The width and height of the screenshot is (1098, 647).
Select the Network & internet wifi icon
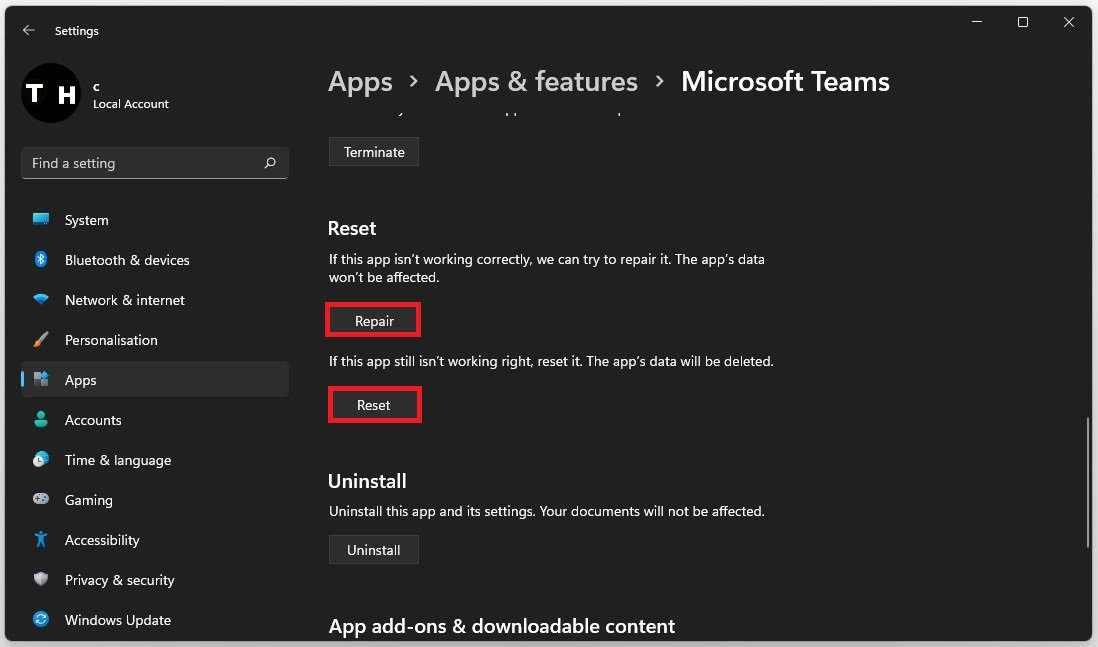(x=41, y=300)
